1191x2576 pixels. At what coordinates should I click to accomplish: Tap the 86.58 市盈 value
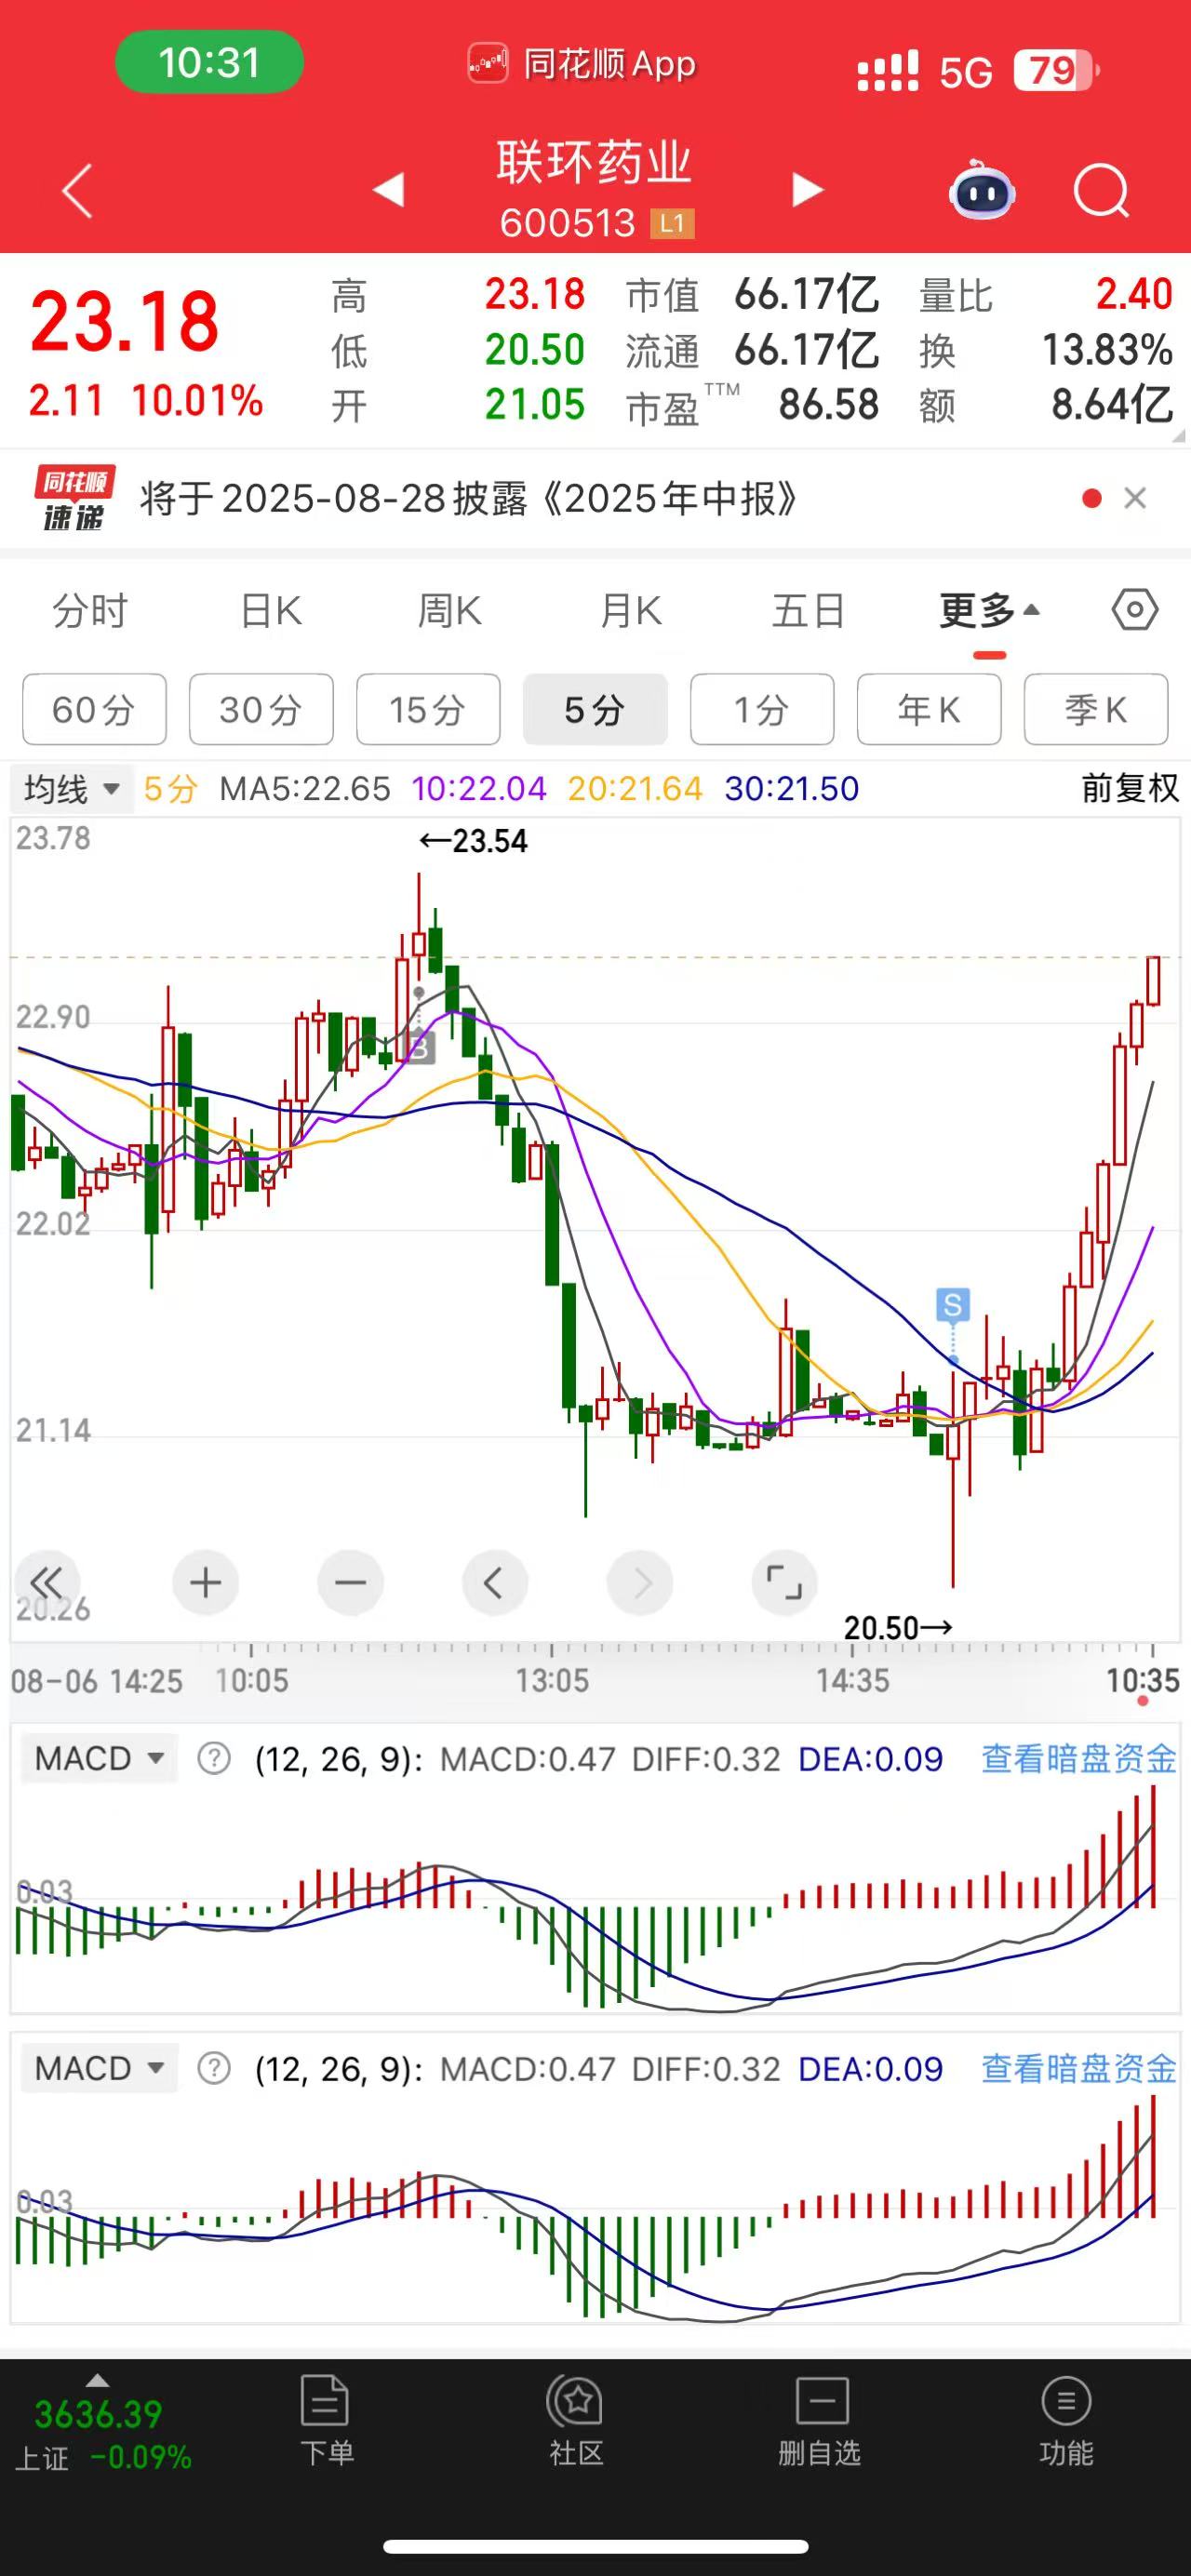[x=829, y=405]
